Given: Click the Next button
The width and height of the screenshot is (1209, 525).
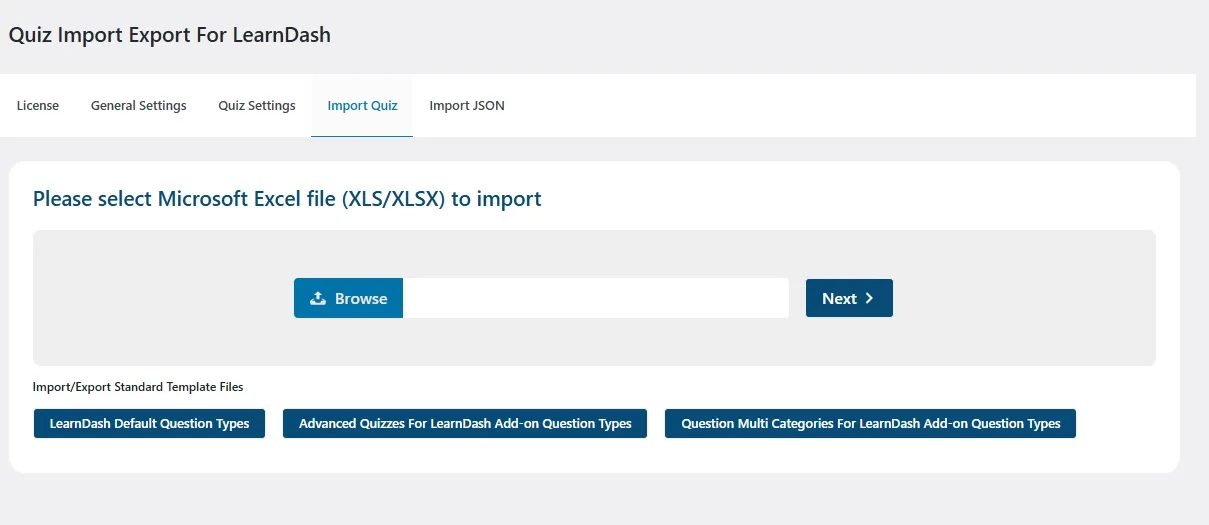Looking at the screenshot, I should pos(849,298).
